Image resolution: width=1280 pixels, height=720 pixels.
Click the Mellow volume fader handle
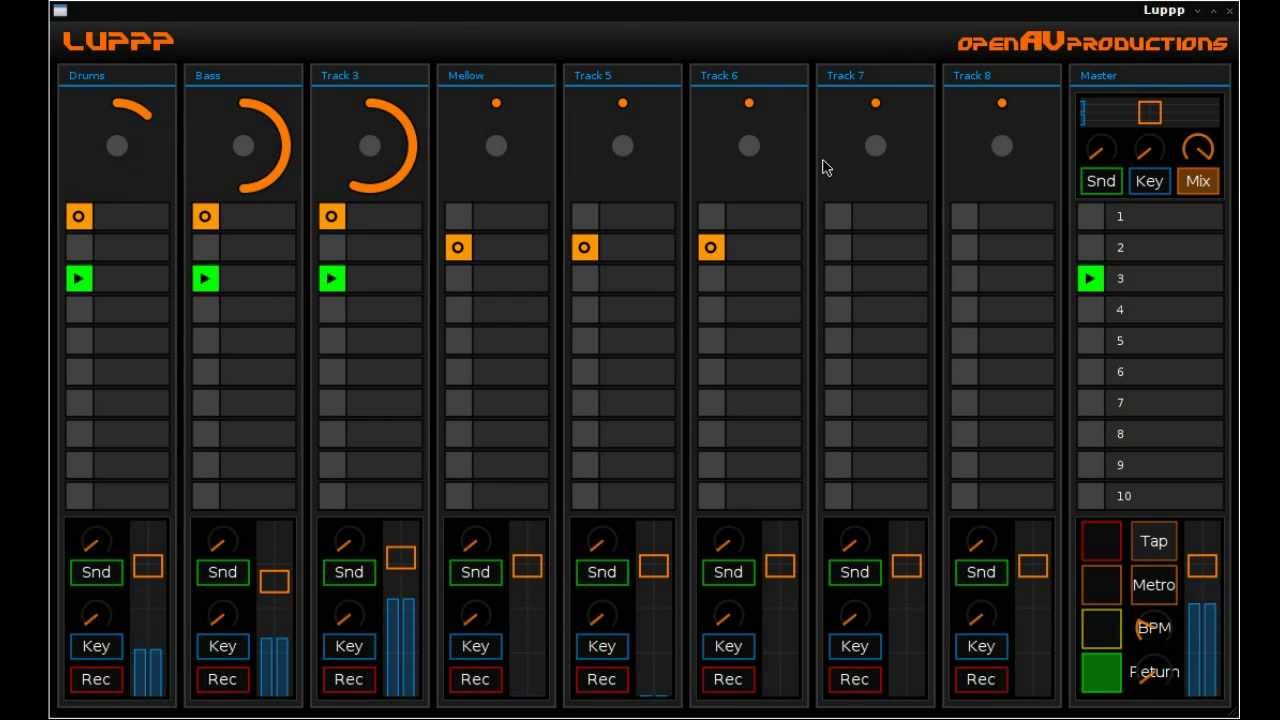(x=527, y=566)
